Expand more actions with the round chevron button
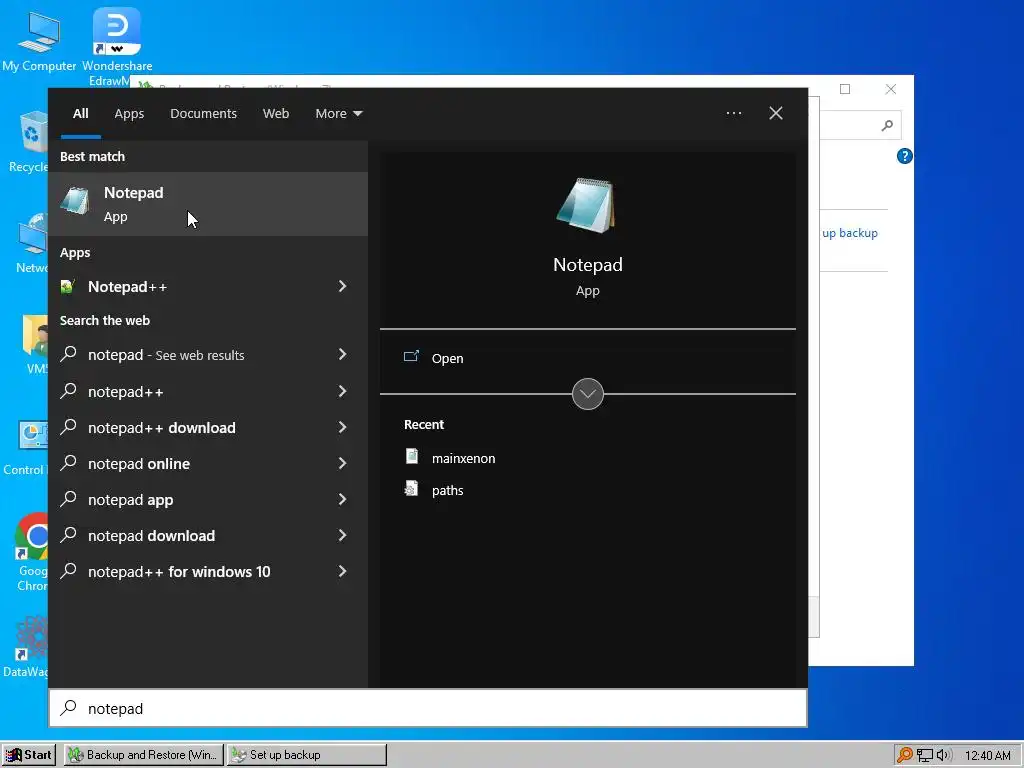Screen dimensions: 1024x768 587,394
